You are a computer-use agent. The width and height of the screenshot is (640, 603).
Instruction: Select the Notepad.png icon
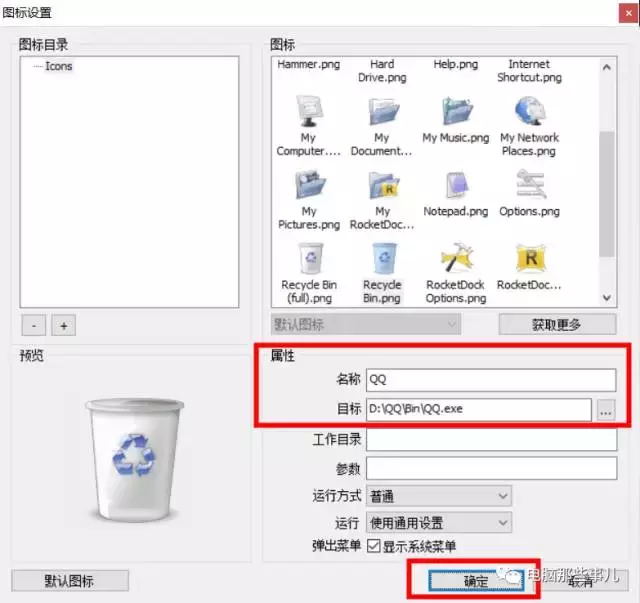click(457, 185)
